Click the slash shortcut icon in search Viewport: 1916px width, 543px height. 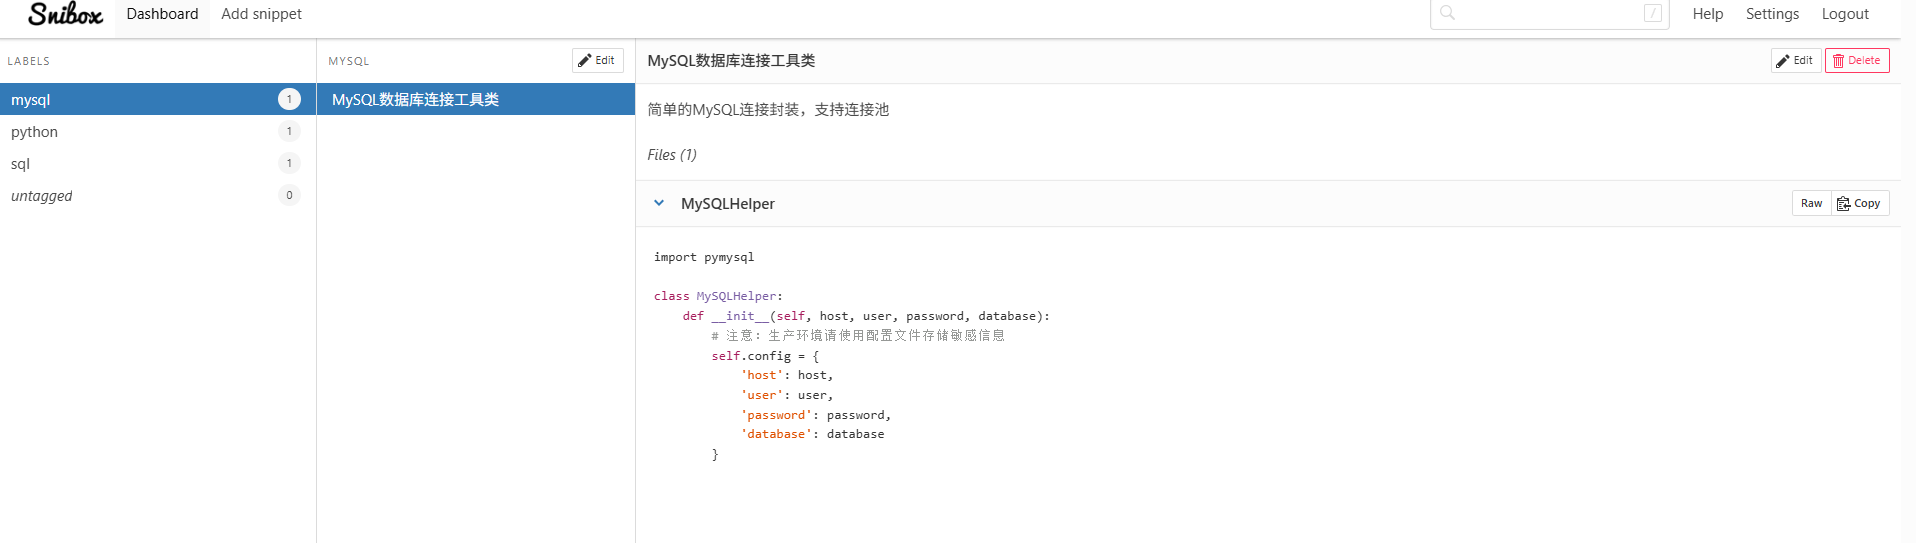tap(1653, 13)
